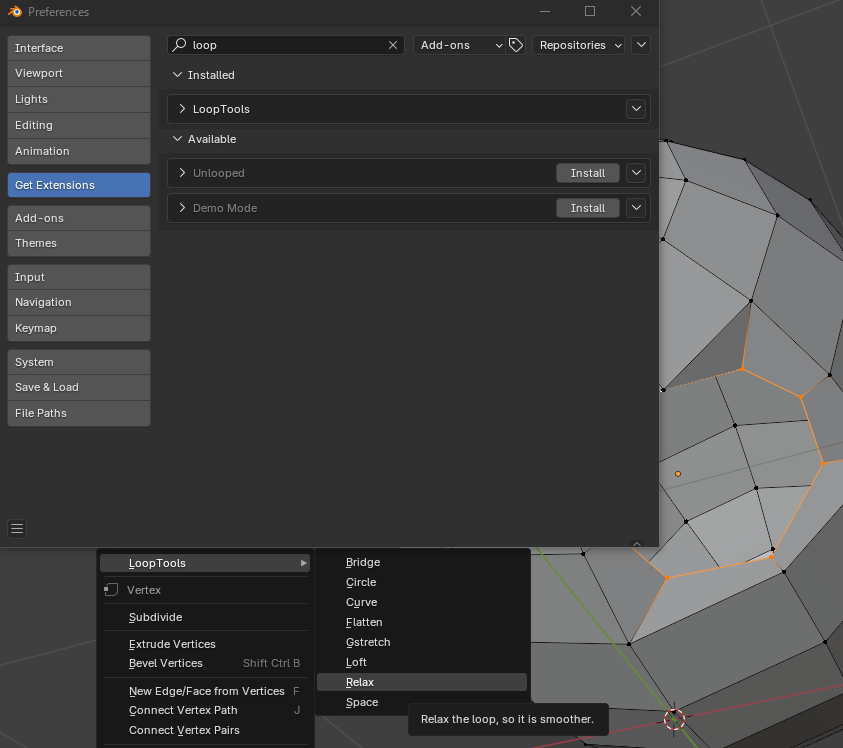Viewport: 843px width, 748px height.
Task: Open the Editing preferences tab
Action: pyautogui.click(x=79, y=125)
